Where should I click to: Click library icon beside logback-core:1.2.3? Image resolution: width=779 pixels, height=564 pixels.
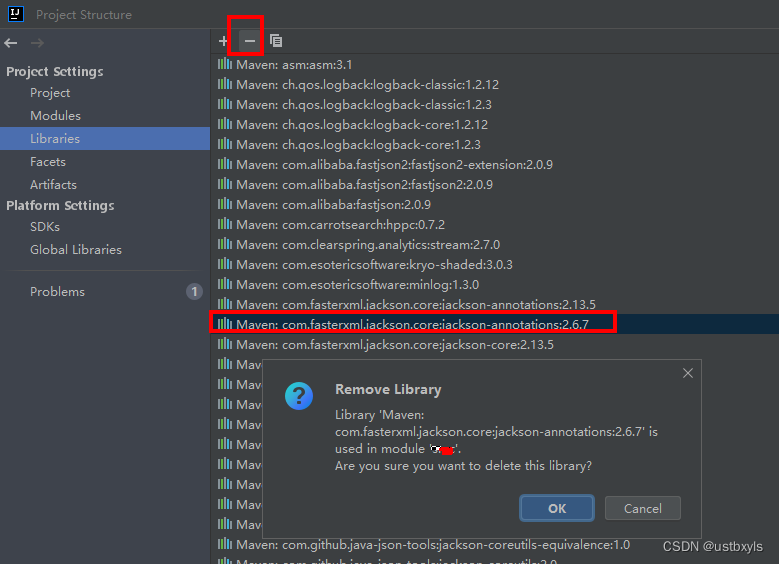pyautogui.click(x=225, y=144)
